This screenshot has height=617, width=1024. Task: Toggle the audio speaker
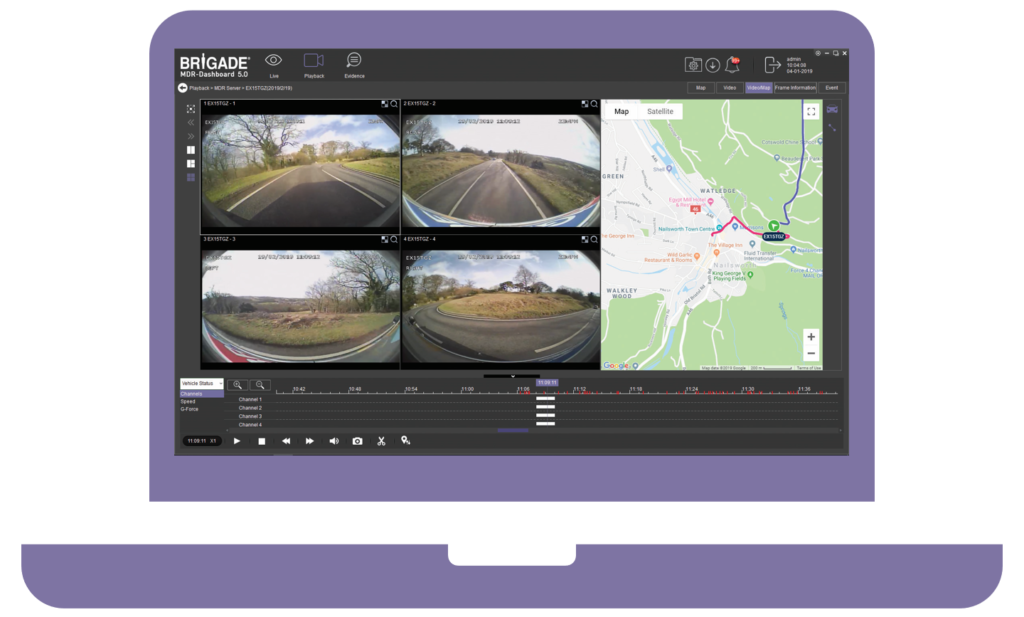[334, 441]
